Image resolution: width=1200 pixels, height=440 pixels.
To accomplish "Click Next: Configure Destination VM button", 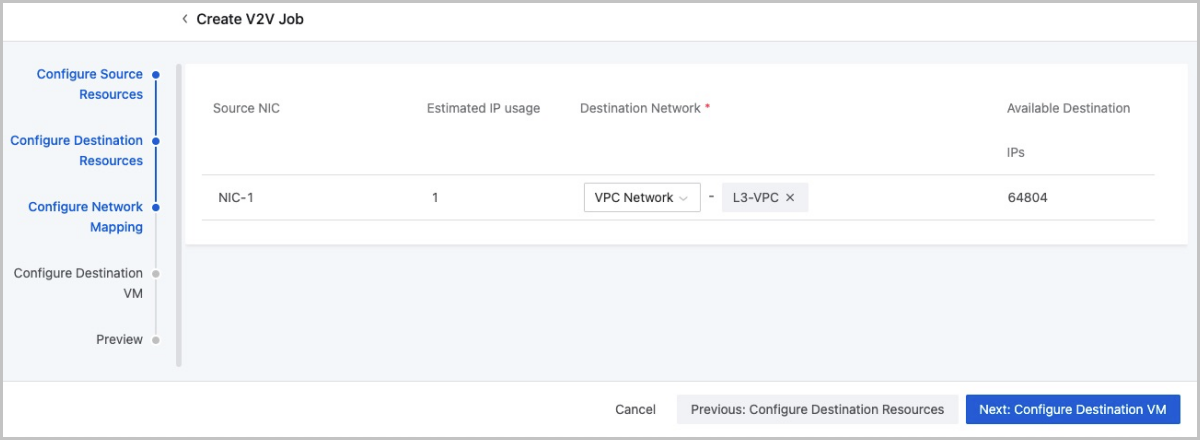I will (x=1073, y=409).
